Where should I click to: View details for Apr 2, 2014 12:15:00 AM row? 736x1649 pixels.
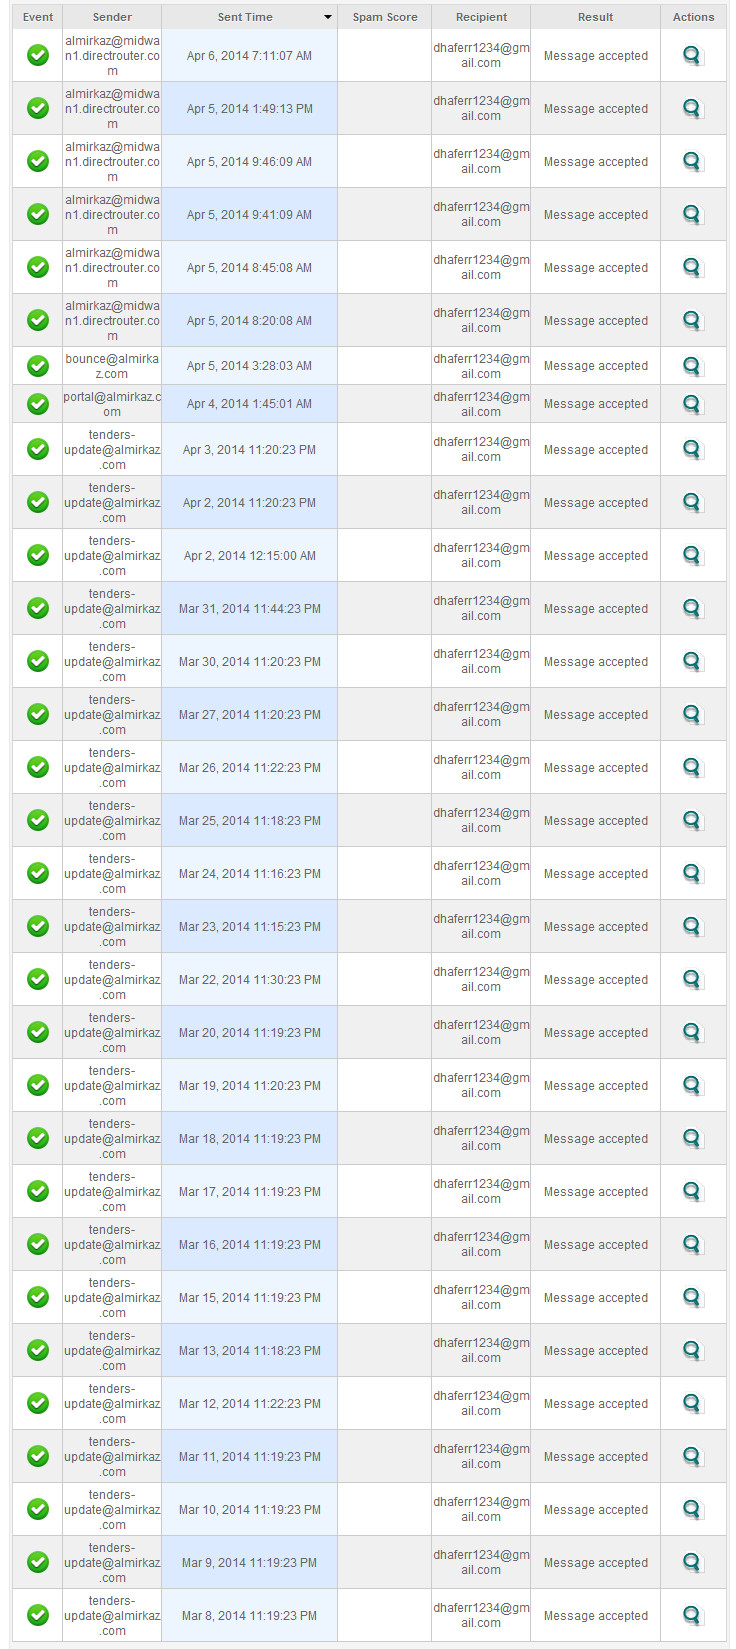[x=692, y=556]
